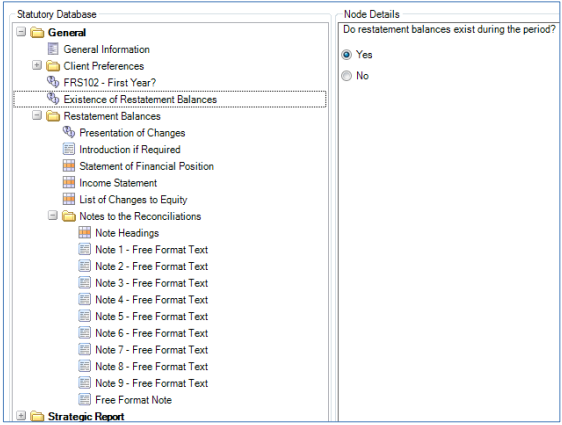The height and width of the screenshot is (425, 562).
Task: Click the Note 1 - Free Format Text icon
Action: coord(85,249)
